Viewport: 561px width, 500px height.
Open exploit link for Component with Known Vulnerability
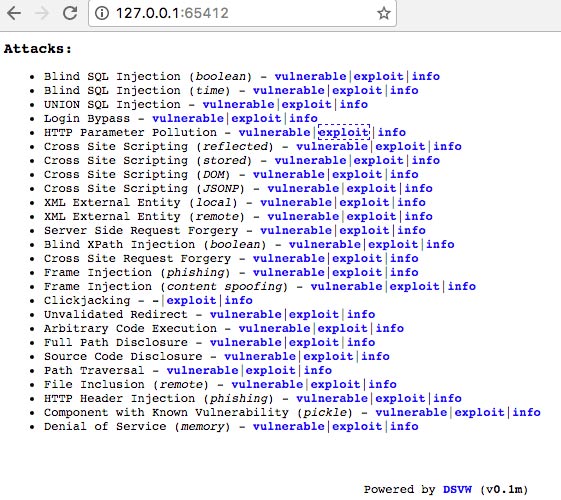pyautogui.click(x=479, y=412)
